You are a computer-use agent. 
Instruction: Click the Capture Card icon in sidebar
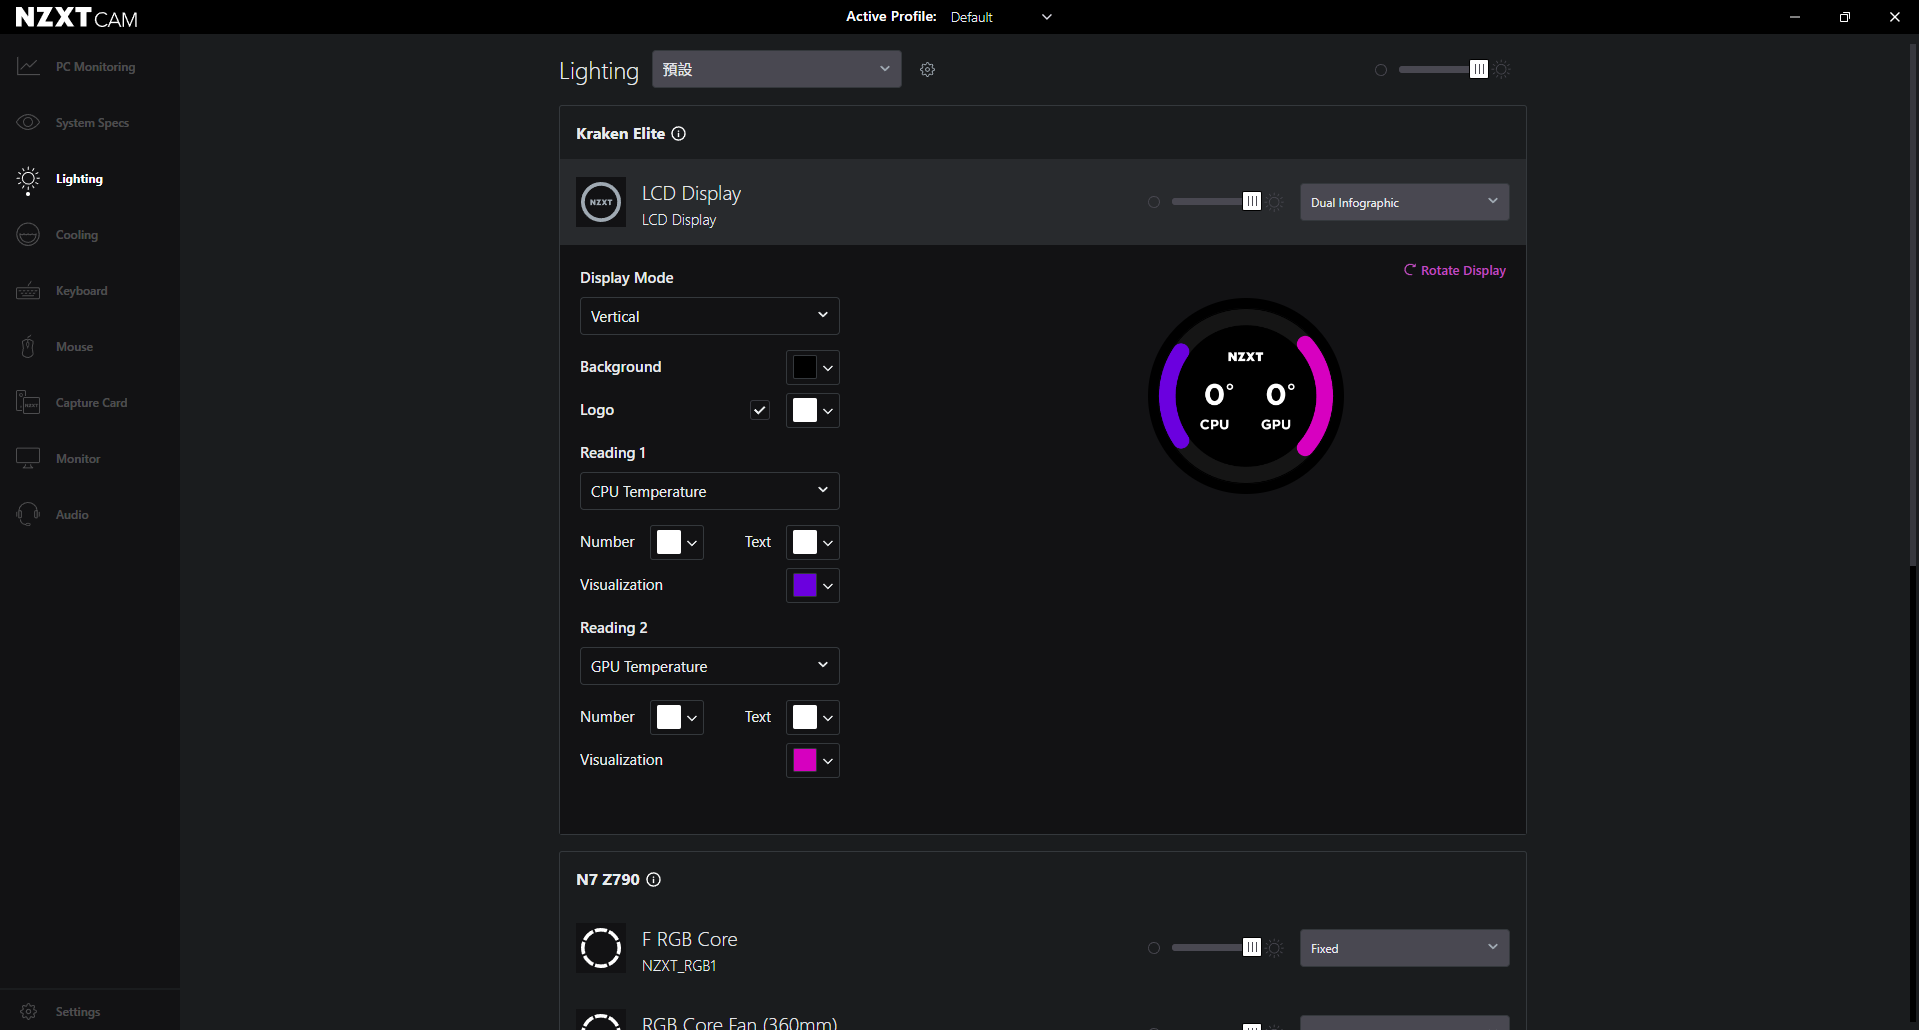[28, 403]
